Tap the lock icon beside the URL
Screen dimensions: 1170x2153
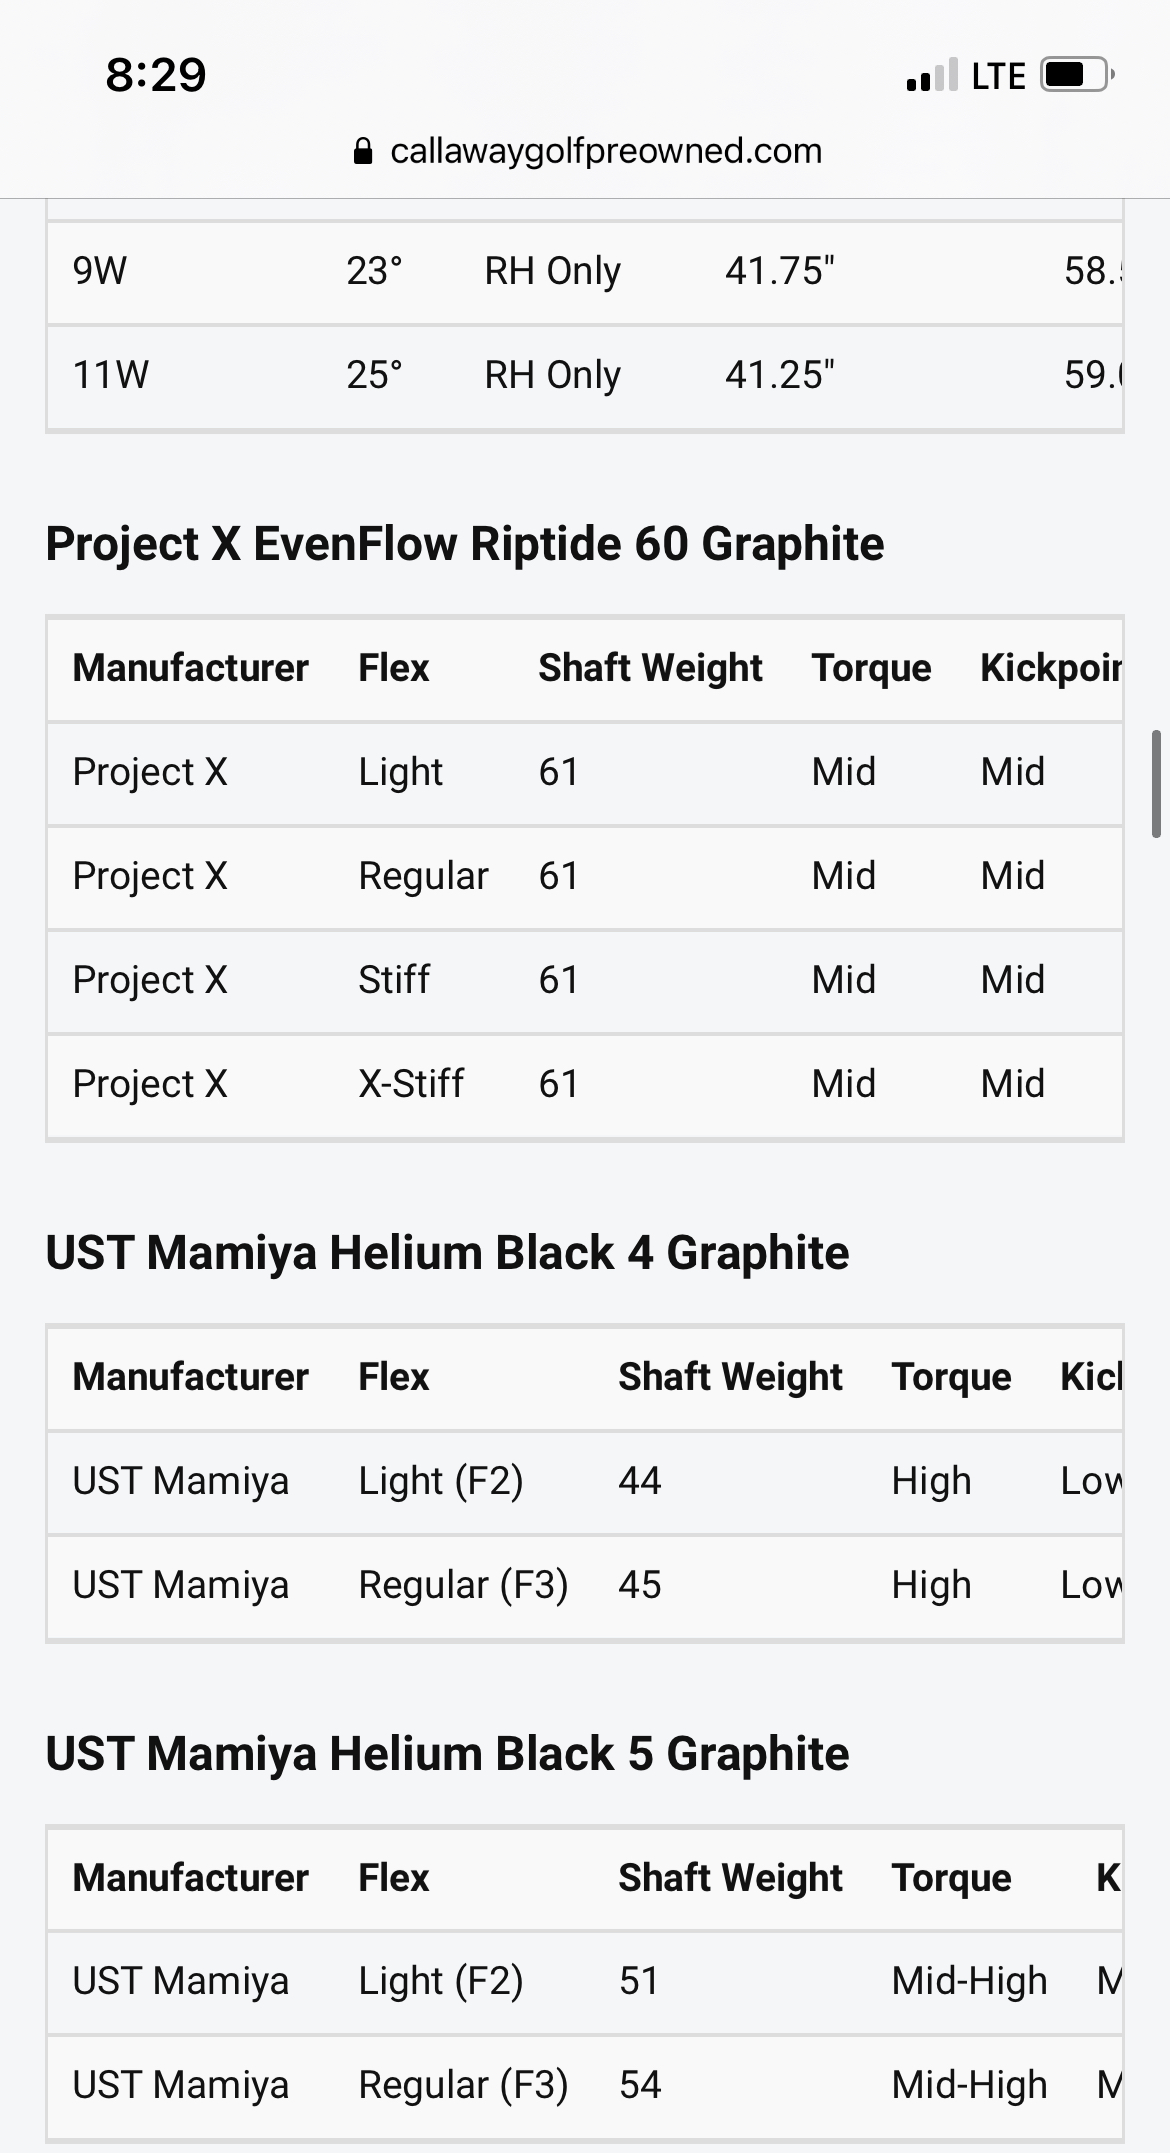364,152
